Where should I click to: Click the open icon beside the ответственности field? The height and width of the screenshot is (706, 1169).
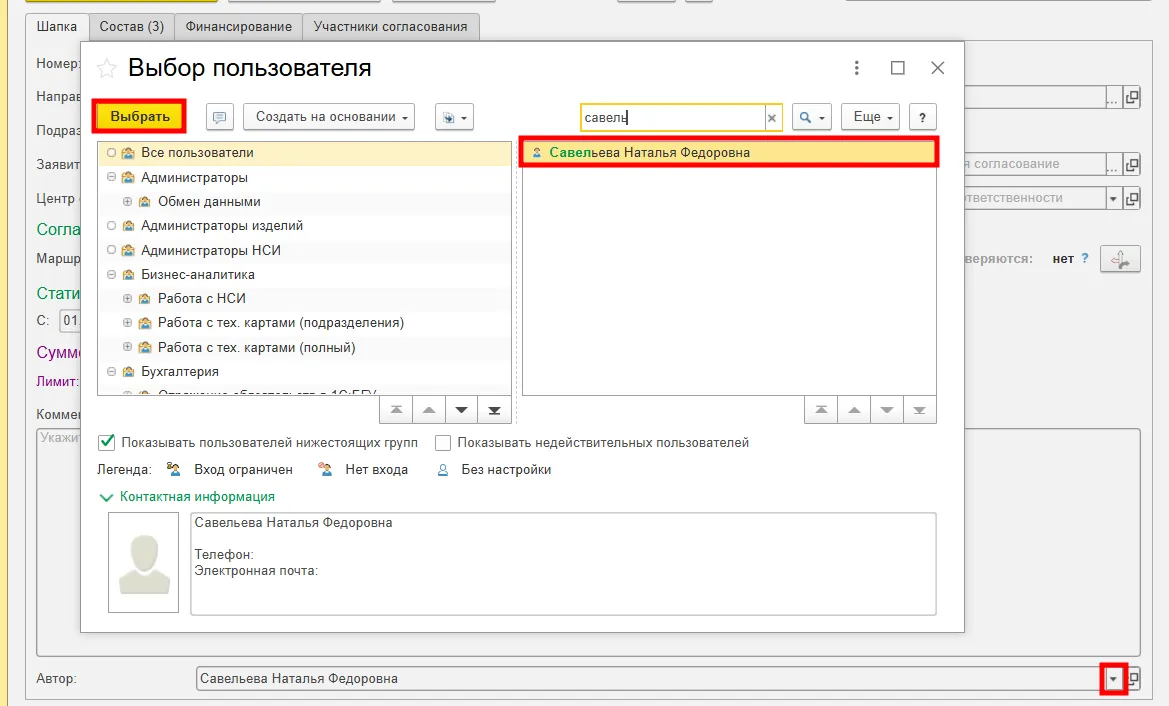point(1132,198)
